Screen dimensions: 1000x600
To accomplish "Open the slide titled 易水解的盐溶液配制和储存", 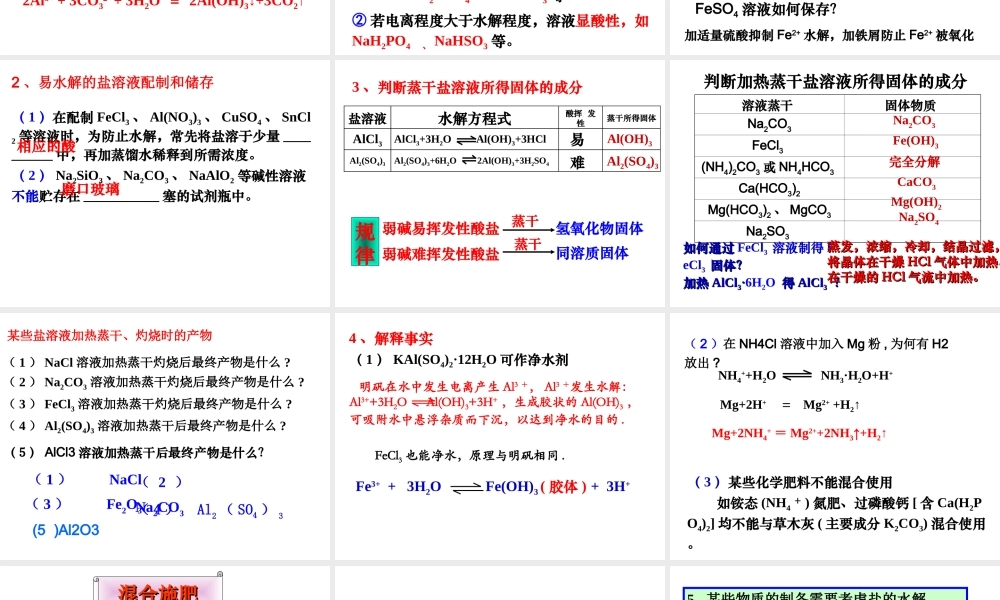I will [165, 183].
